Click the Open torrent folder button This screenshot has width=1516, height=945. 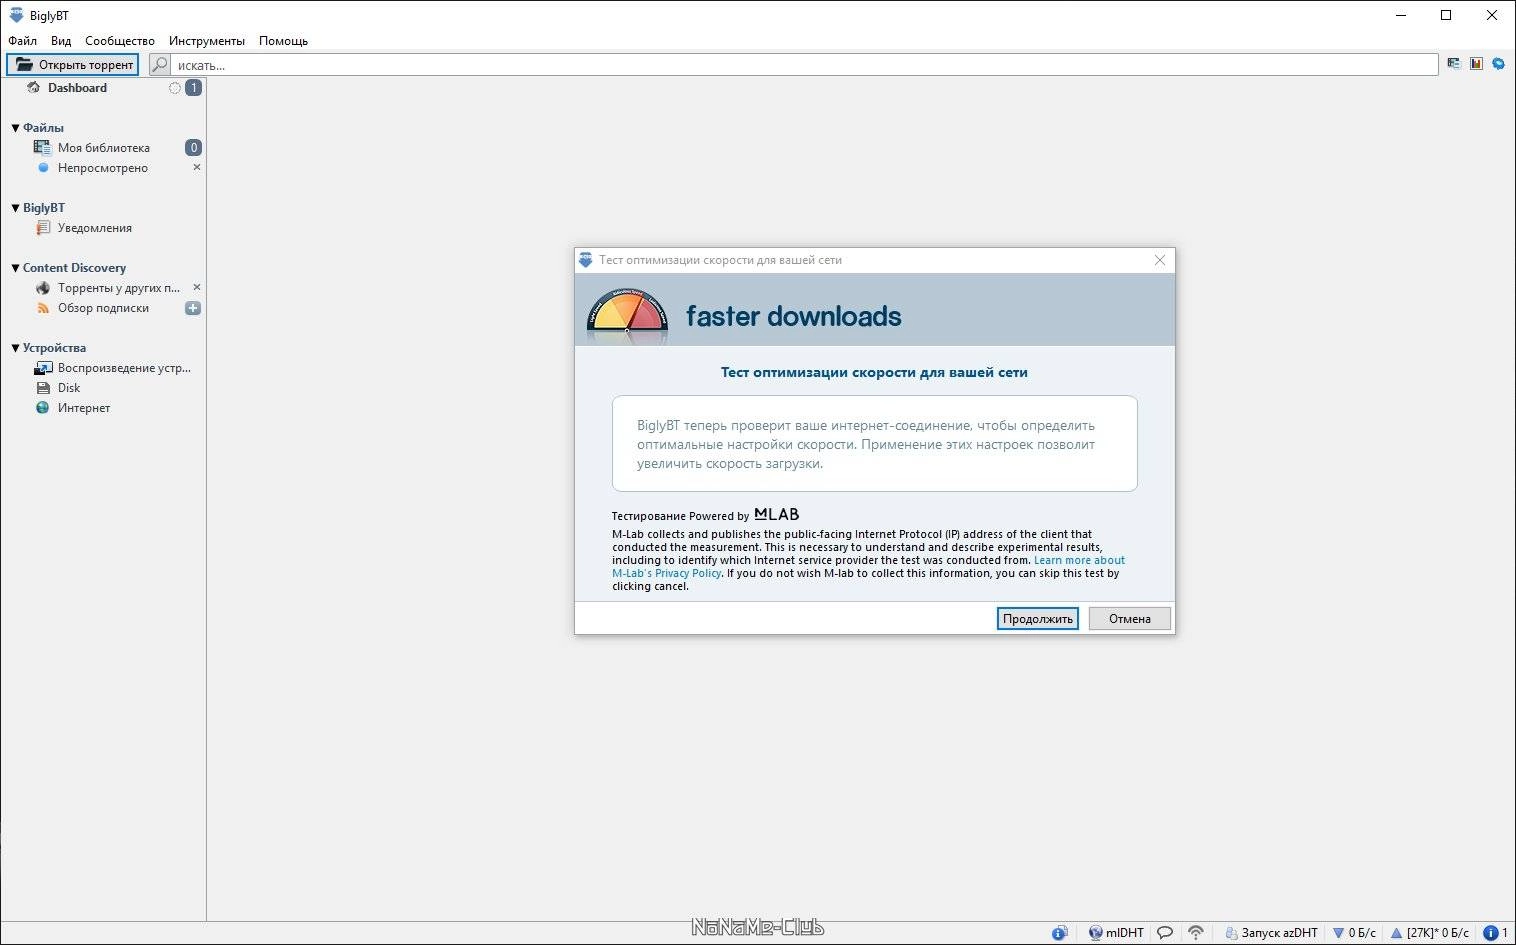click(x=73, y=65)
